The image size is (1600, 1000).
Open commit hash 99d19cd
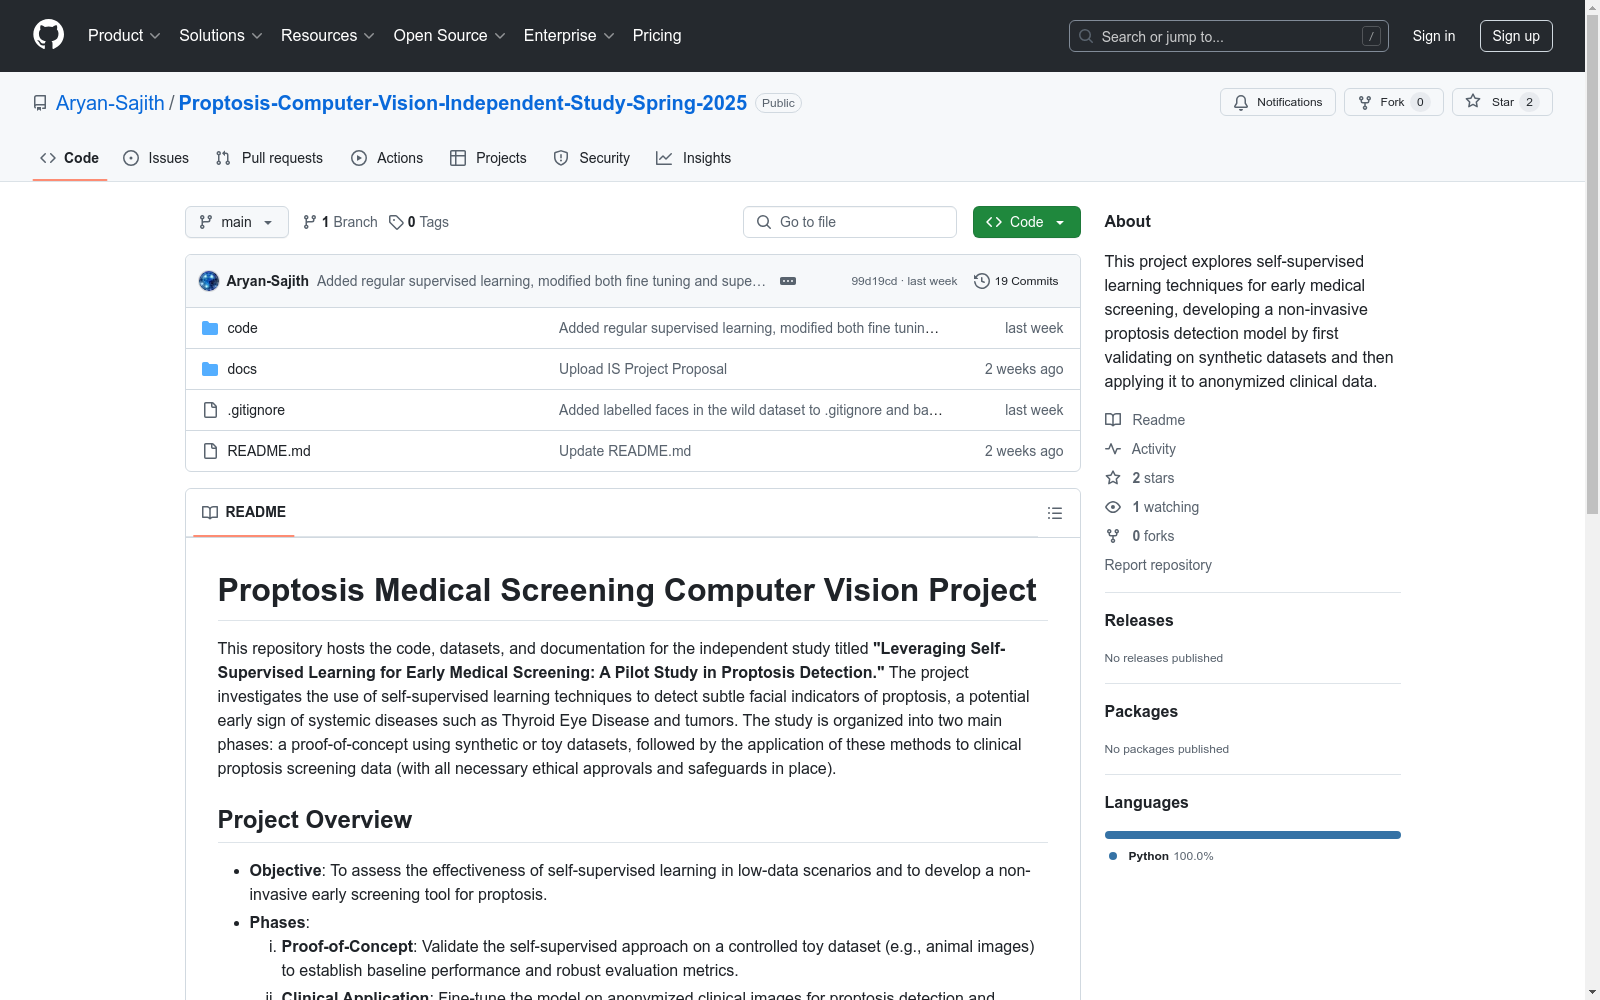click(874, 281)
